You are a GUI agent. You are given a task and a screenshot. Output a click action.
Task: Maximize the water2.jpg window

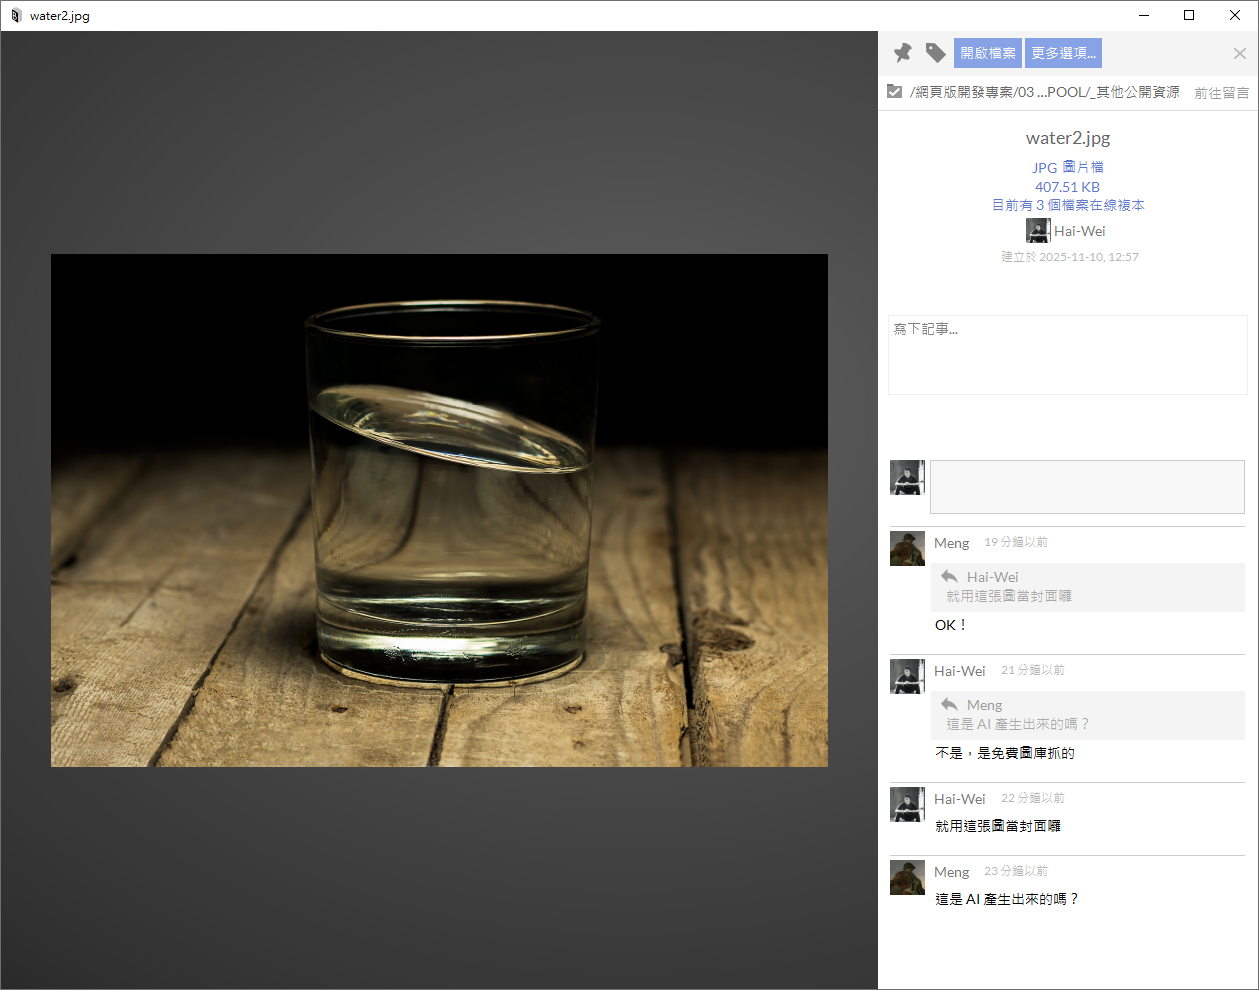pos(1189,15)
